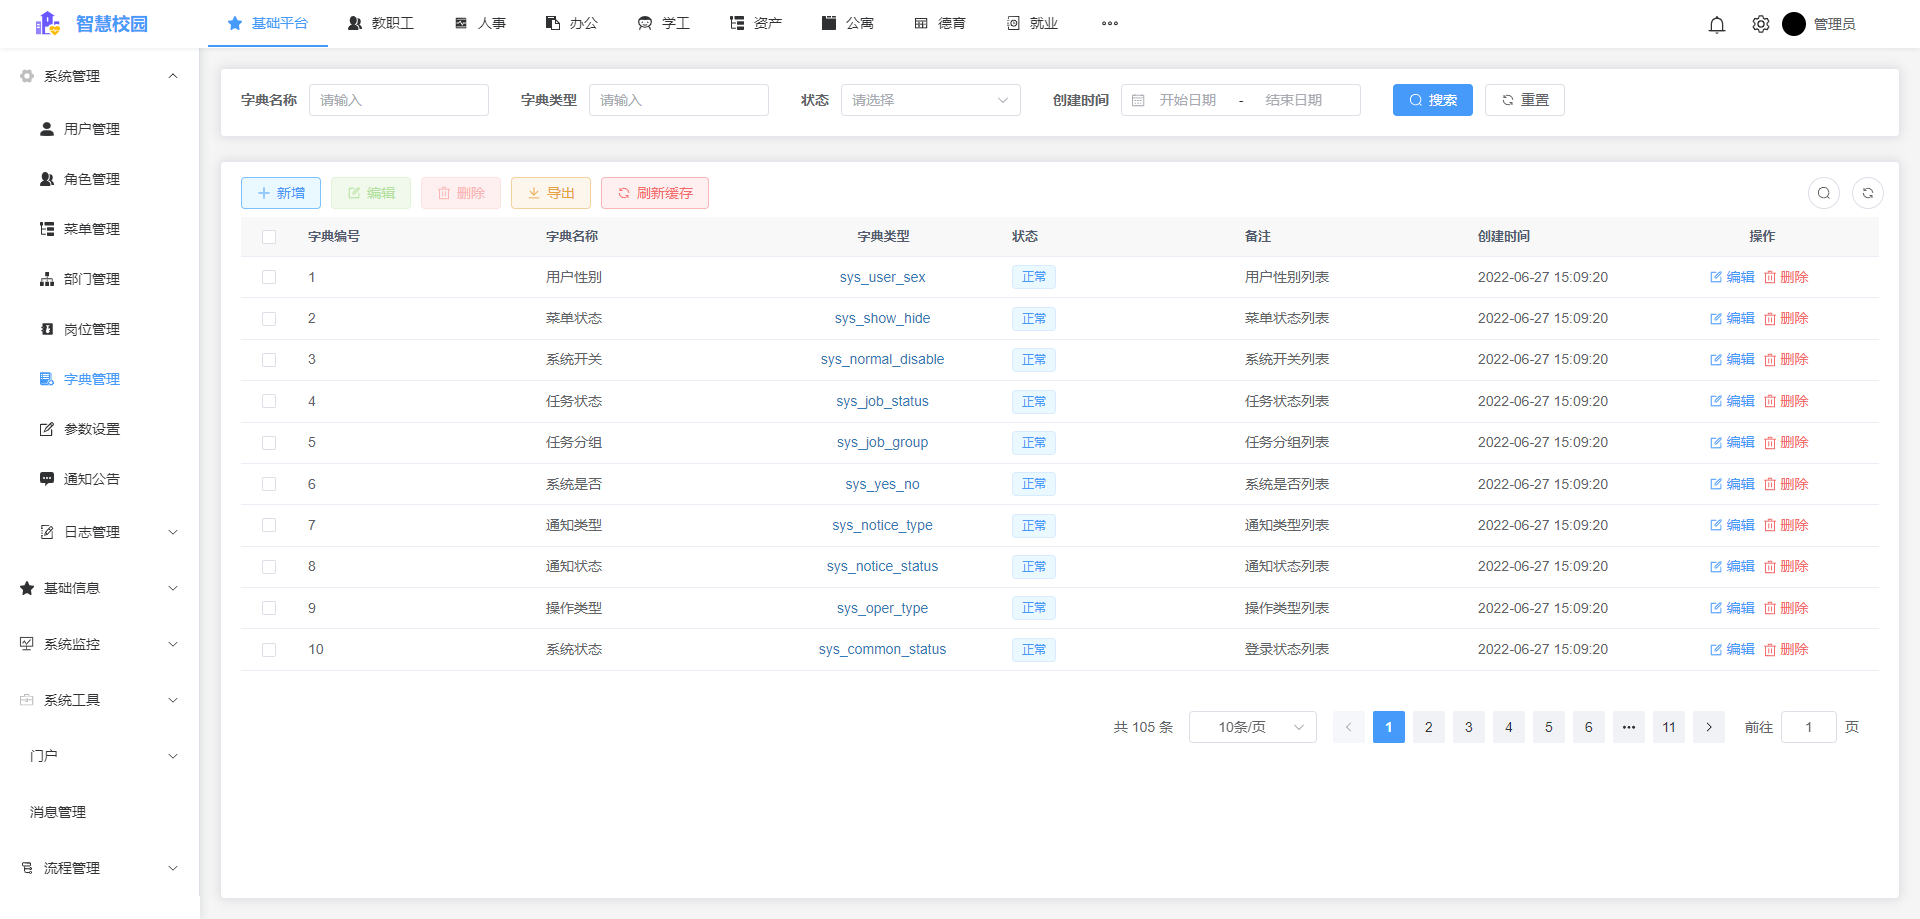Open the 资产 navigation tab
This screenshot has height=919, width=1920.
point(756,23)
